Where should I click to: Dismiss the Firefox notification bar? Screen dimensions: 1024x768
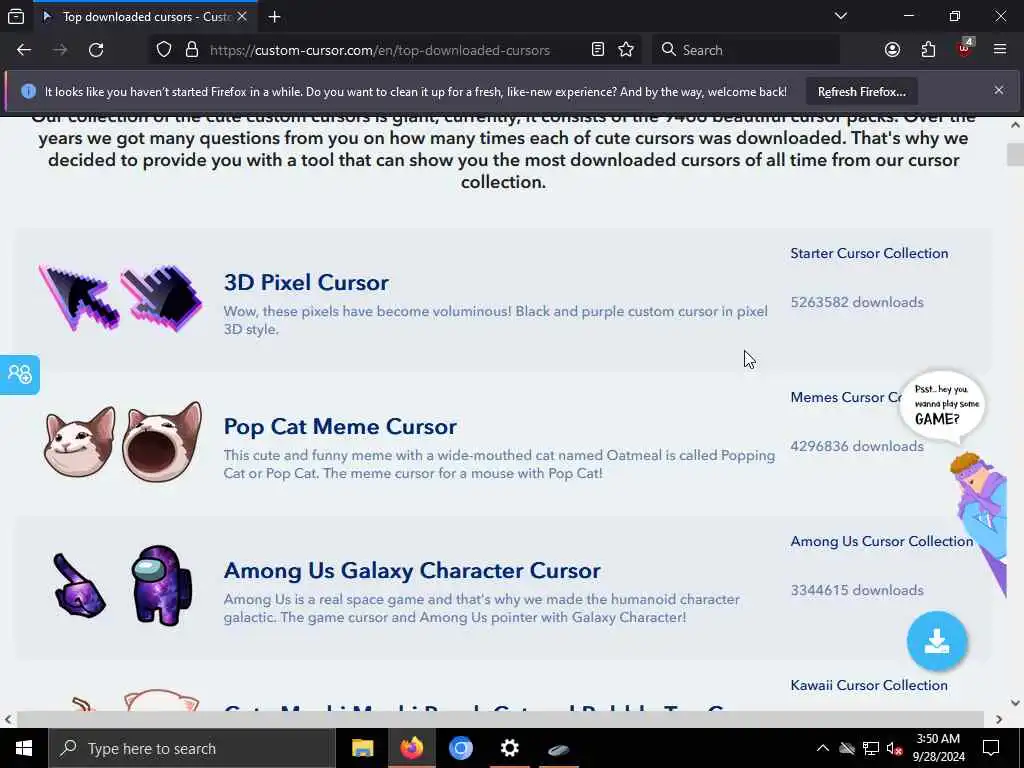(x=999, y=90)
